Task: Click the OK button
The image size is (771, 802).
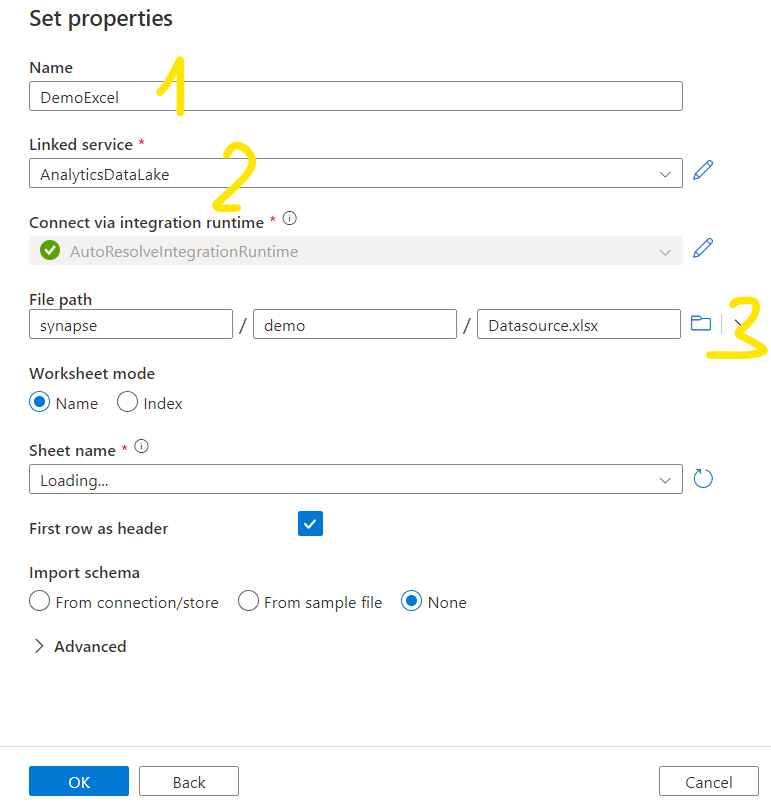Action: (79, 782)
